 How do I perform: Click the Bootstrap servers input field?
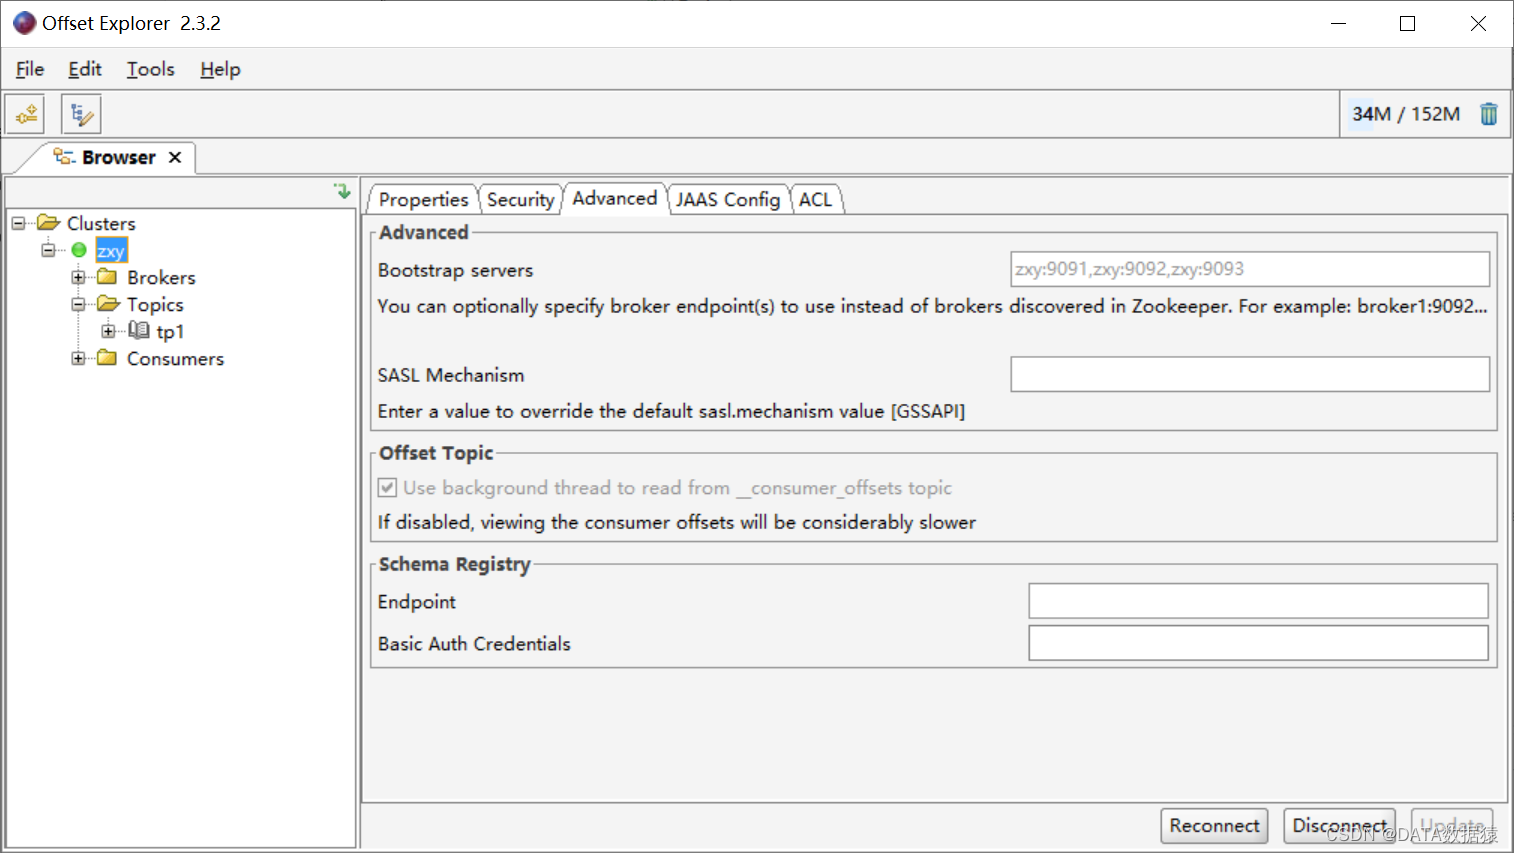pyautogui.click(x=1250, y=269)
